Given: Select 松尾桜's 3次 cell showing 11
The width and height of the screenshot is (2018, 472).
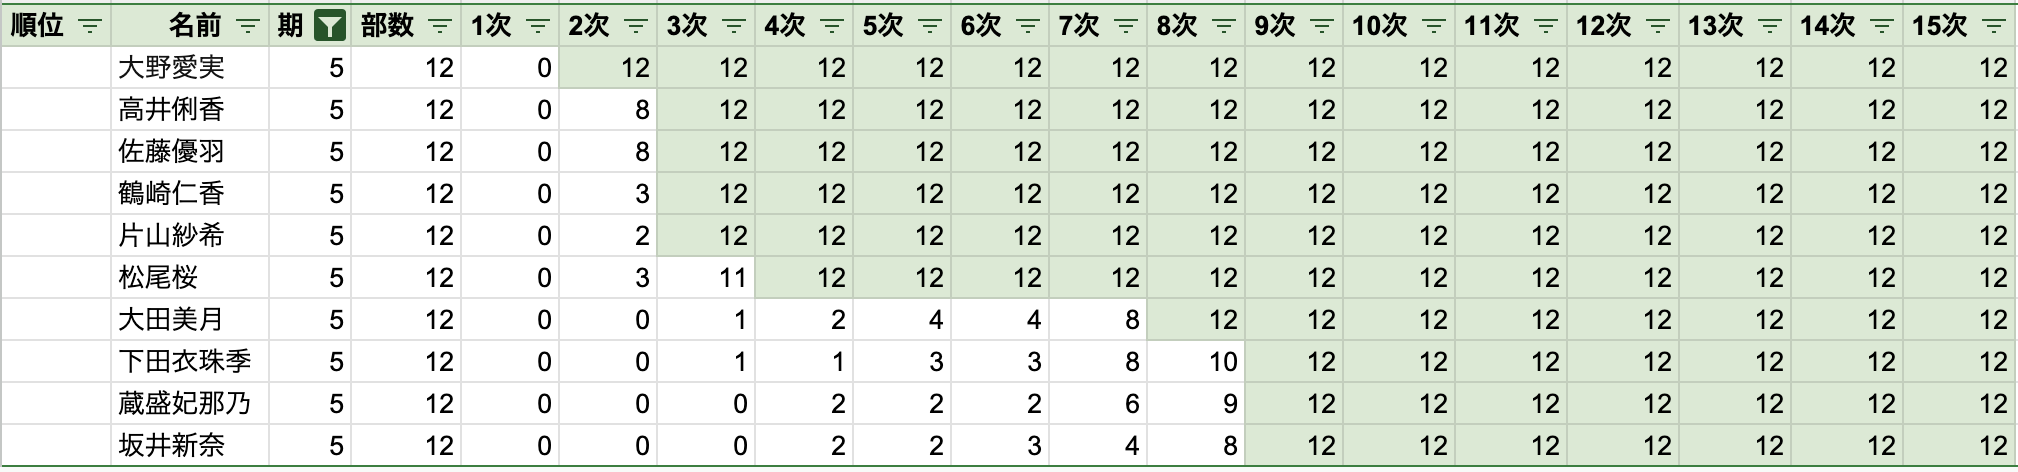Looking at the screenshot, I should (x=706, y=278).
